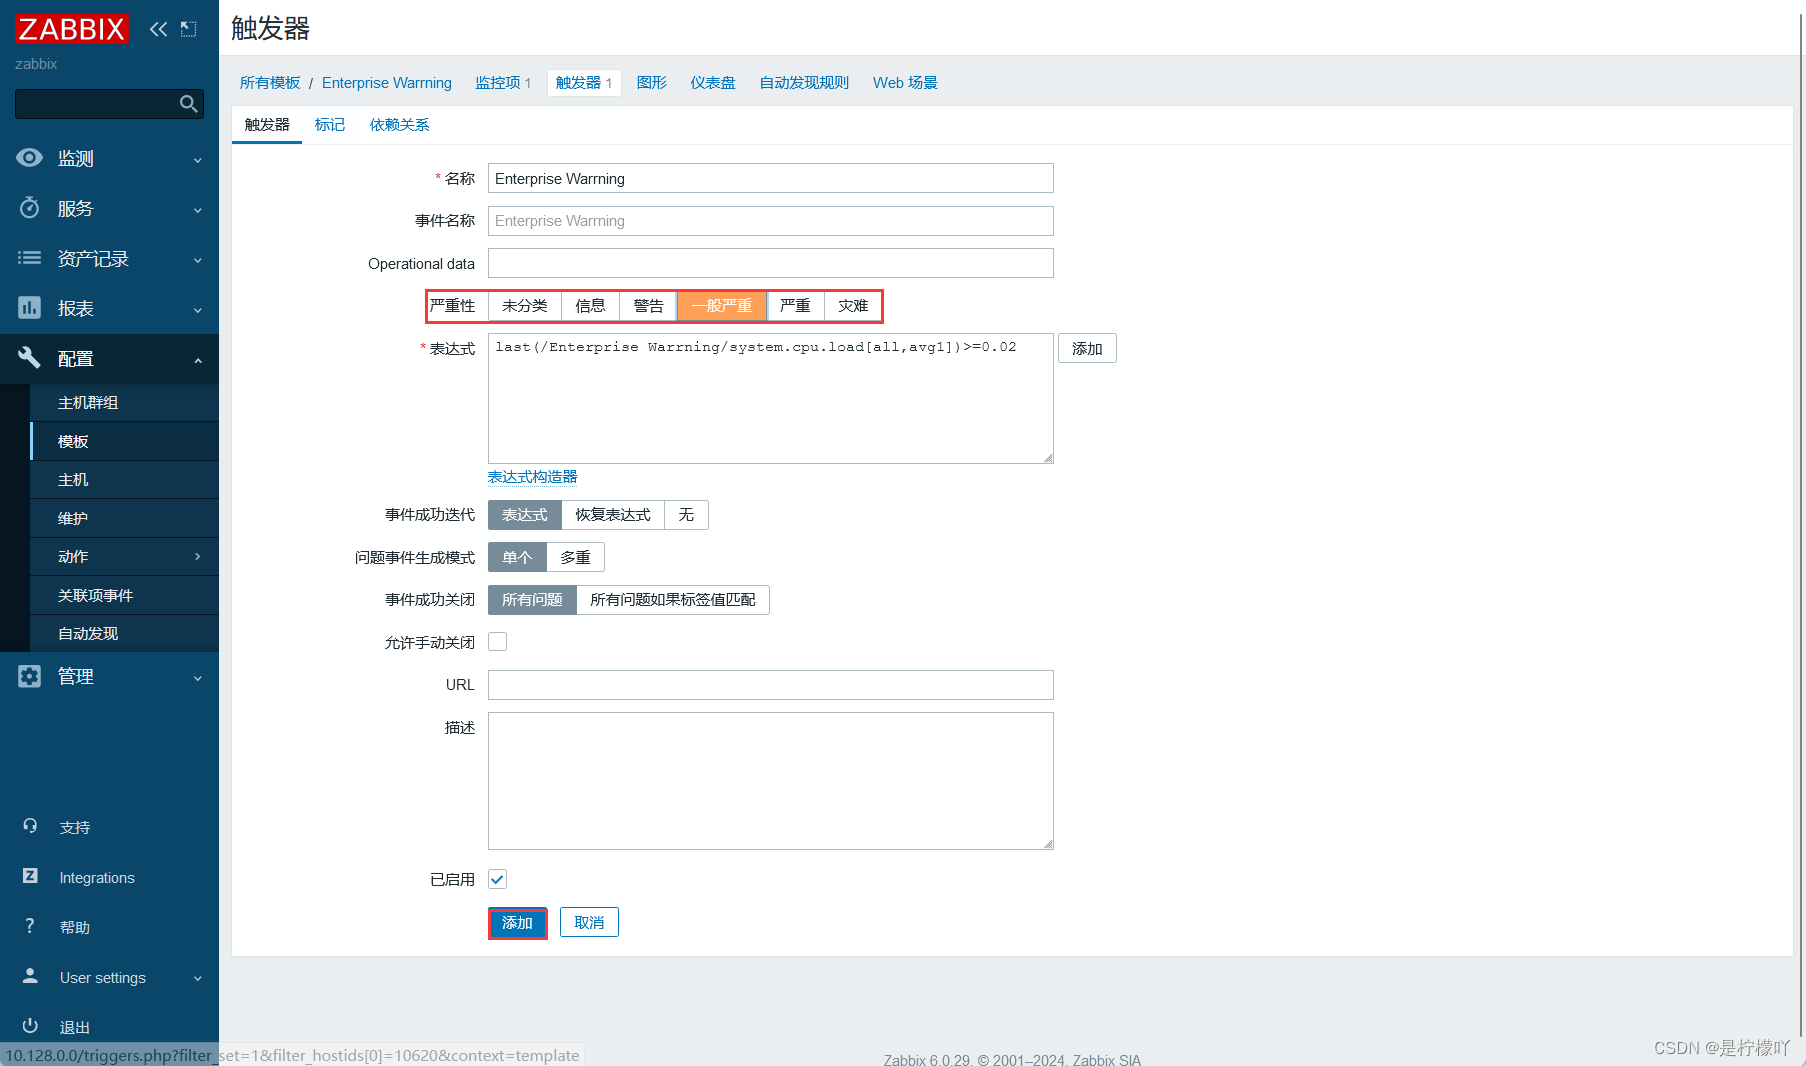Select severity 灾难
1806x1066 pixels.
pos(853,306)
